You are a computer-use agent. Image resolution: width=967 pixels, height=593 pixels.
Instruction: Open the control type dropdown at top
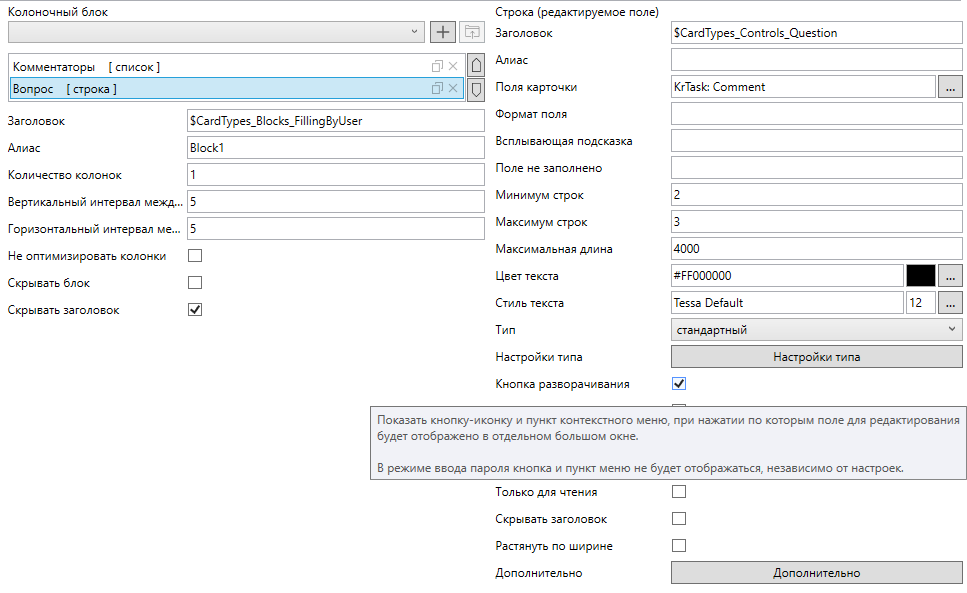tap(216, 32)
